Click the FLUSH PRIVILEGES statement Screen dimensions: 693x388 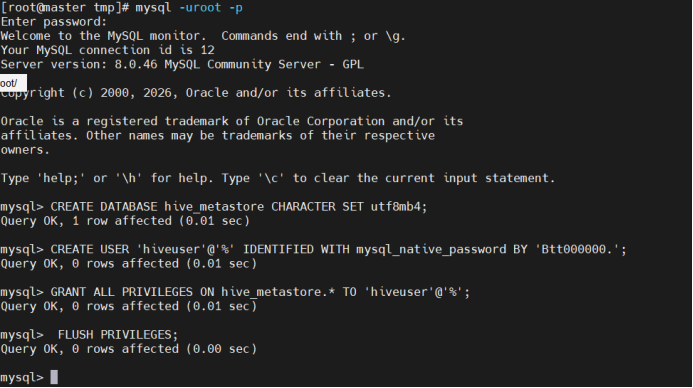[118, 335]
